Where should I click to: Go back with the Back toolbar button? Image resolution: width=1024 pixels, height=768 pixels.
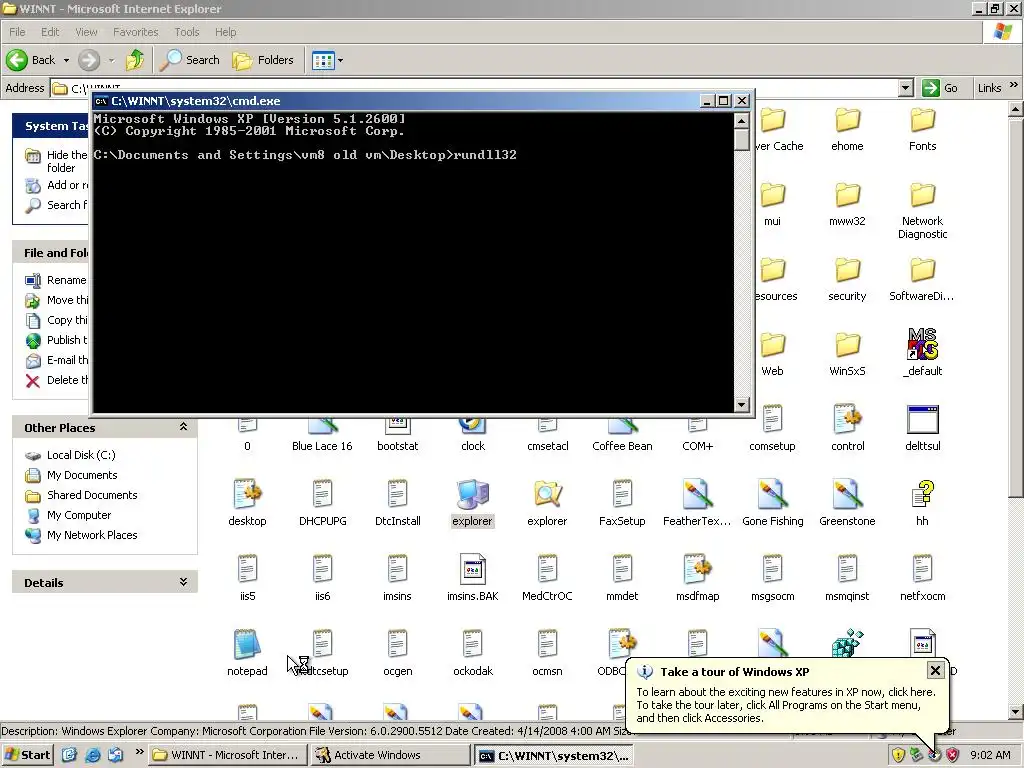(31, 60)
